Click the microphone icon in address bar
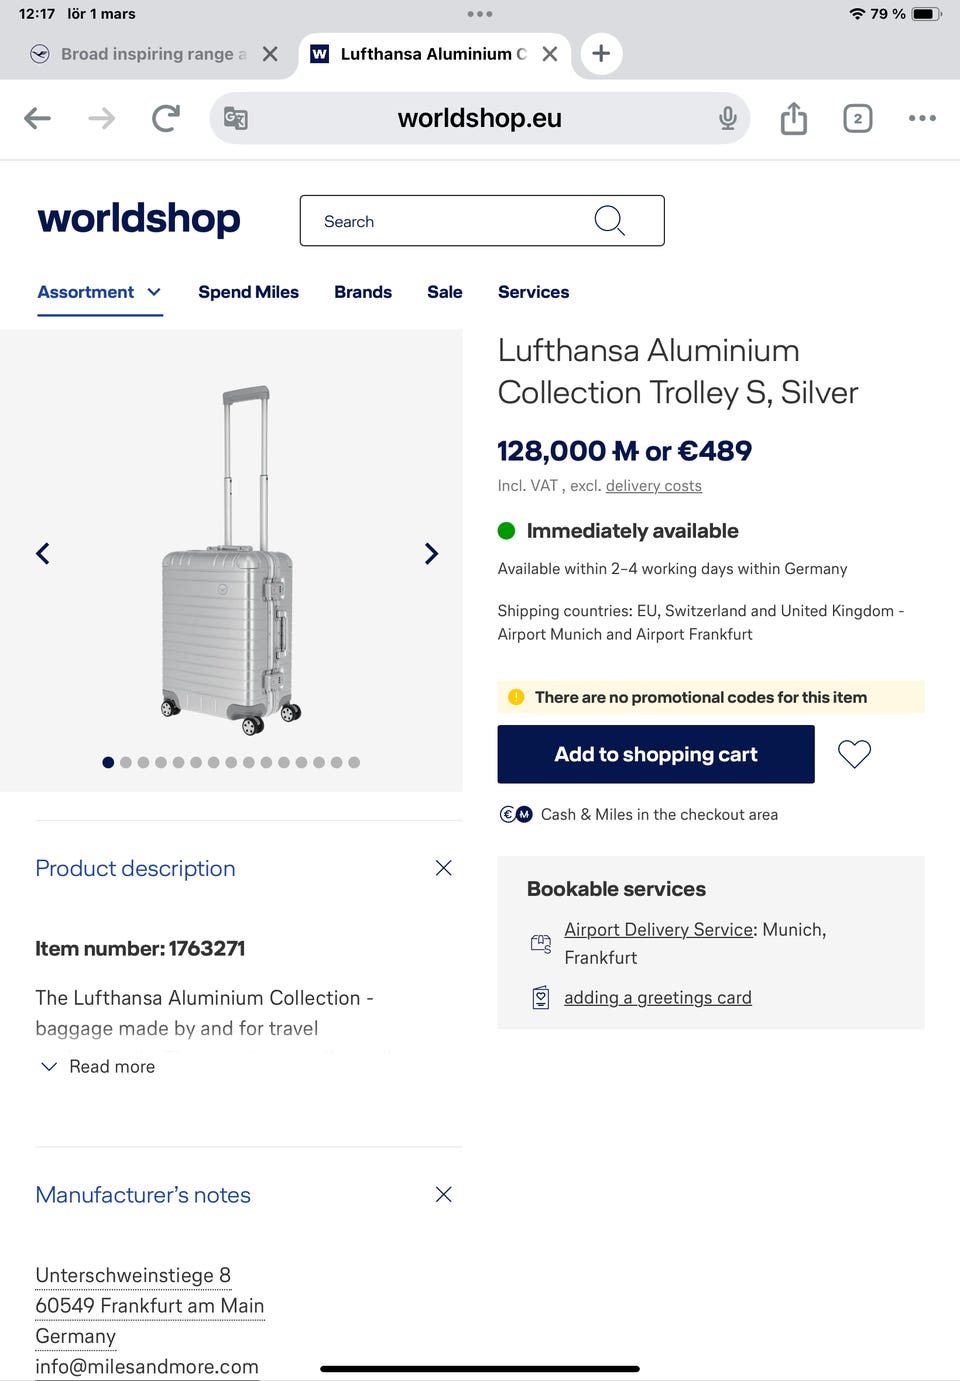Image resolution: width=960 pixels, height=1381 pixels. pos(728,118)
